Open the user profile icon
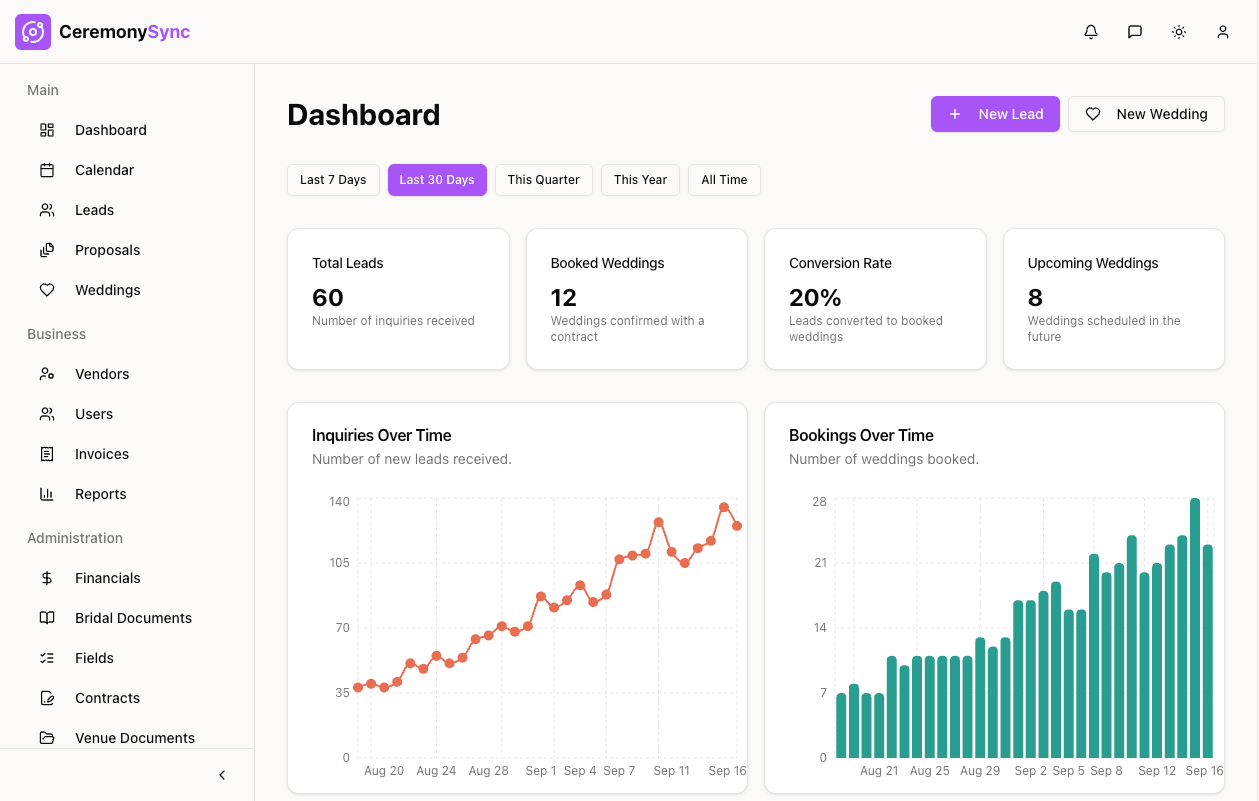The width and height of the screenshot is (1259, 801). [x=1222, y=31]
